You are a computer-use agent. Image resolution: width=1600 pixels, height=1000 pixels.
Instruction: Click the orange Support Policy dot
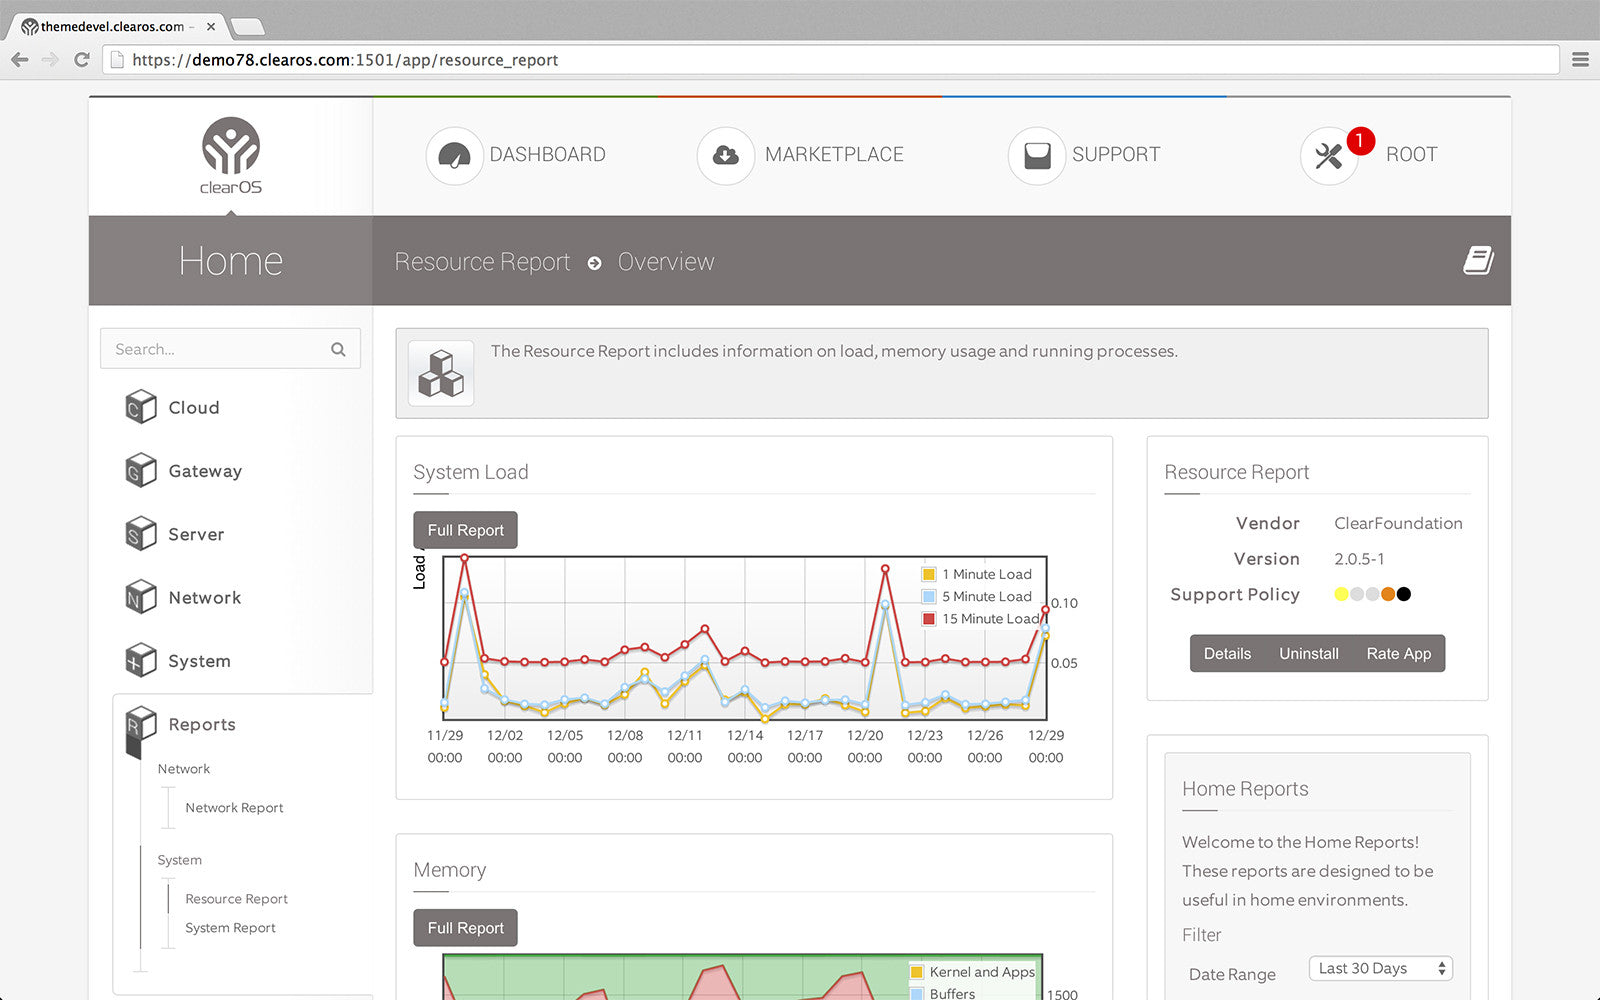click(x=1388, y=594)
